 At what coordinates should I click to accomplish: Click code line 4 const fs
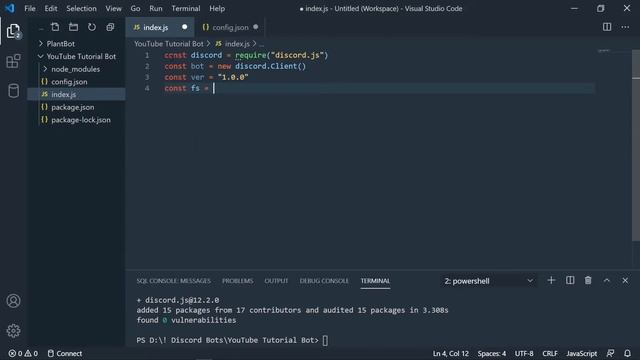187,88
